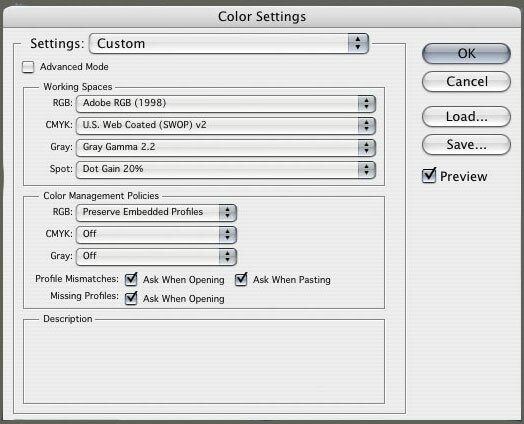Open CMYK working space SWOP v2 dropdown
This screenshot has height=424, width=524.
pyautogui.click(x=226, y=125)
